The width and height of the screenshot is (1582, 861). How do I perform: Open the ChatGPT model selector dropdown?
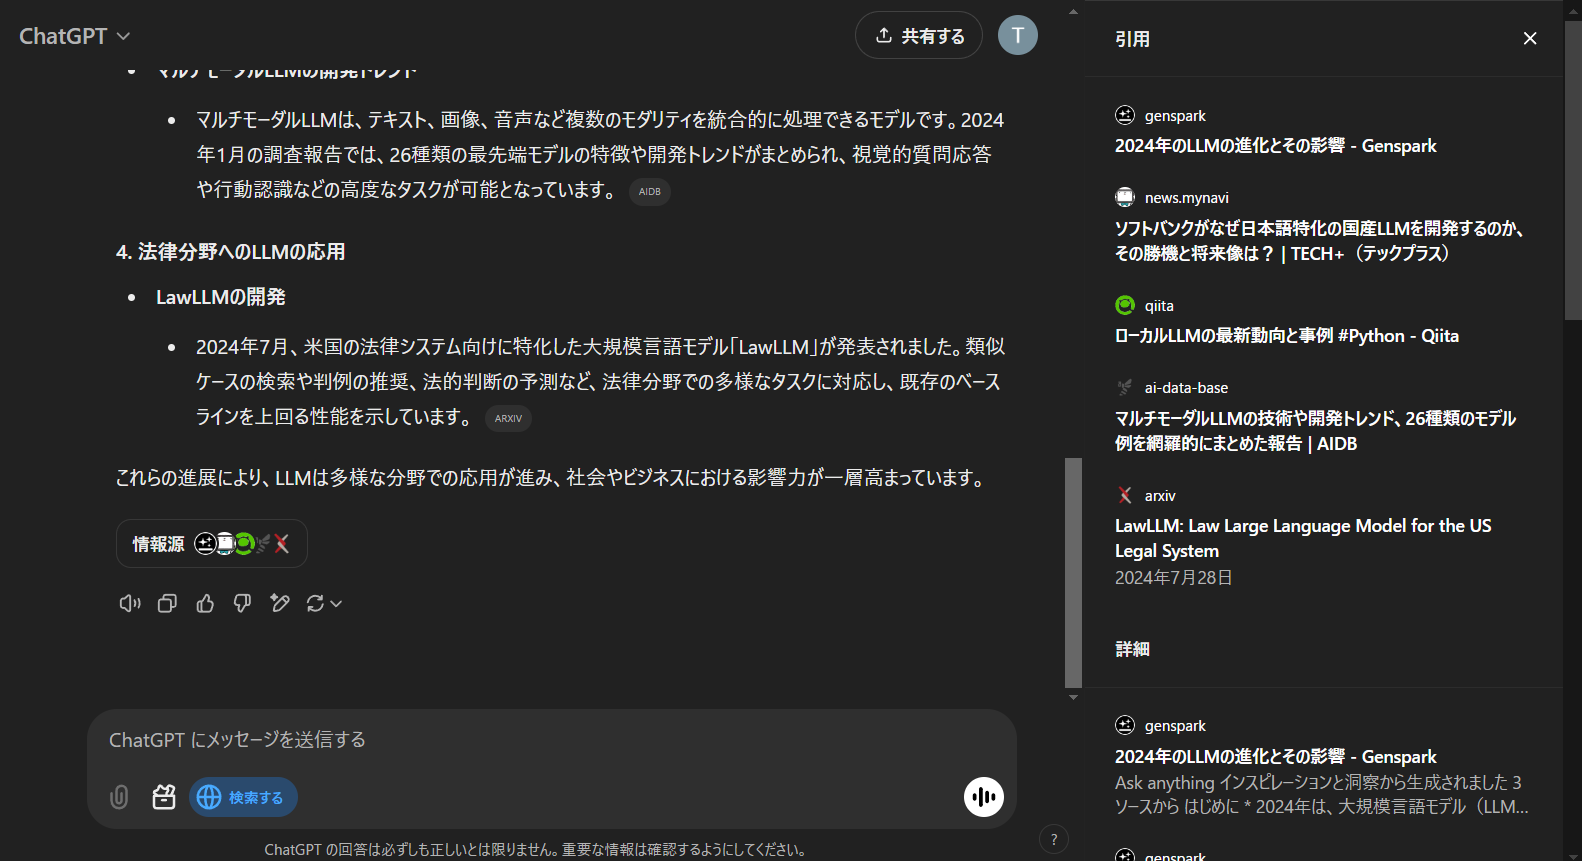click(75, 36)
